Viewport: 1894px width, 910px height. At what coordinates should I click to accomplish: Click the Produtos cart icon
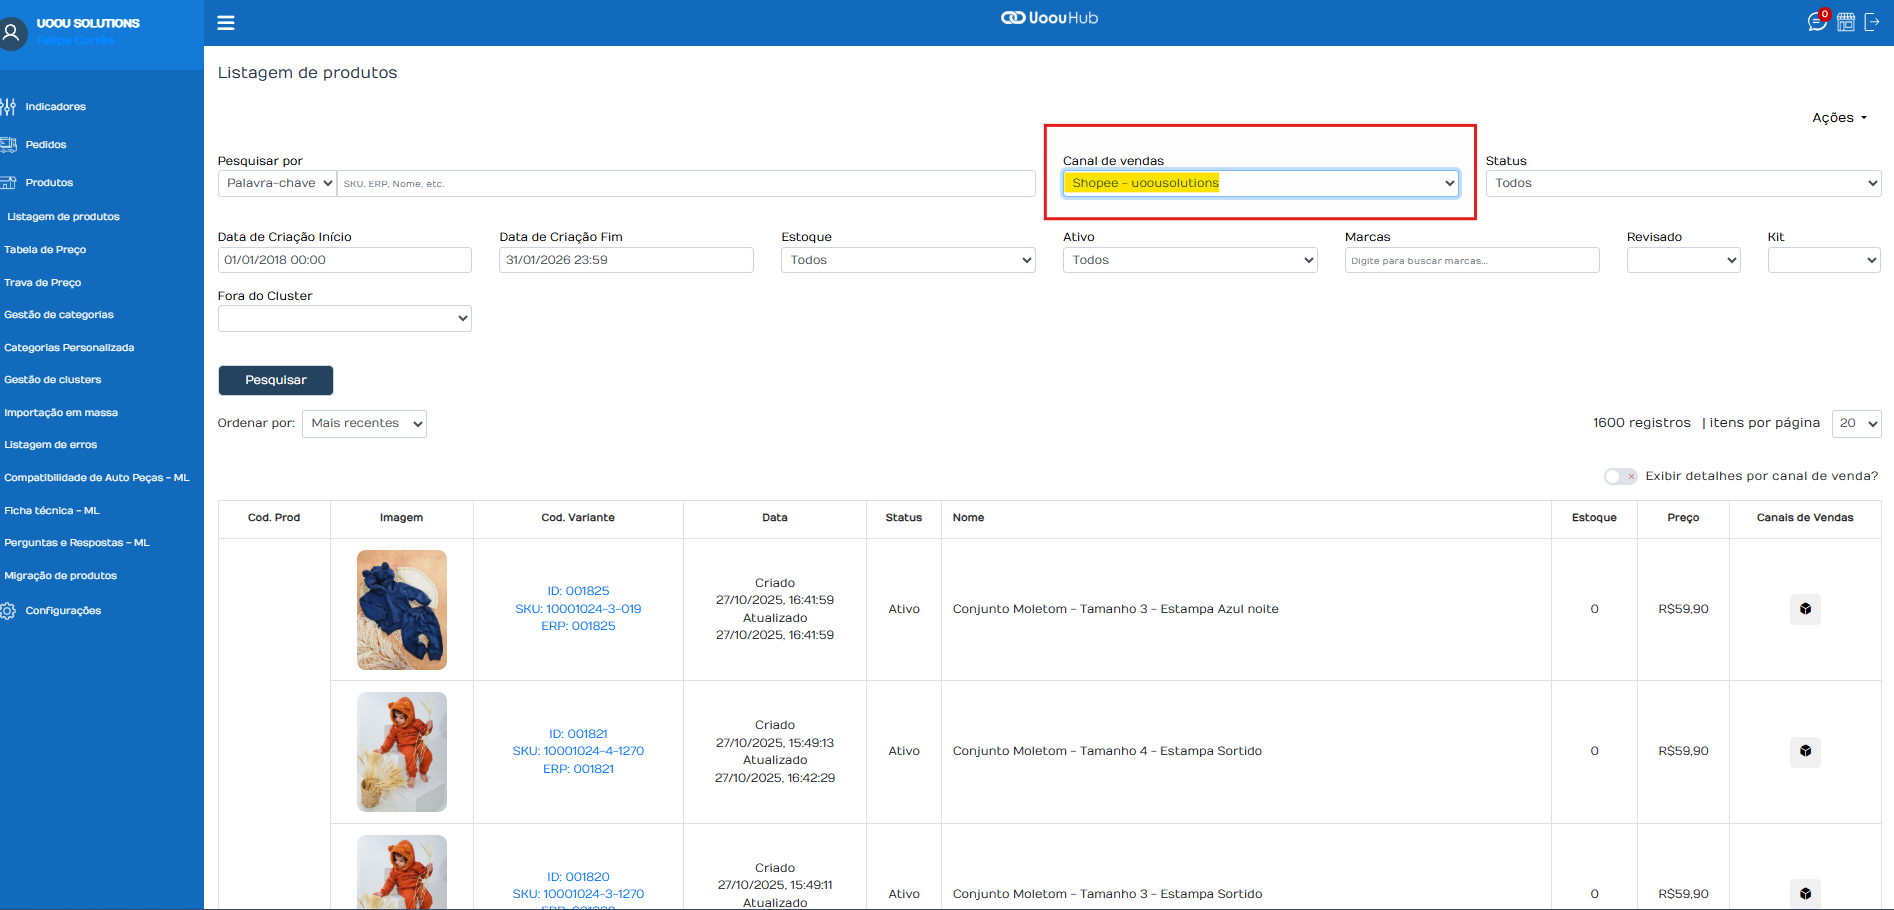point(8,182)
